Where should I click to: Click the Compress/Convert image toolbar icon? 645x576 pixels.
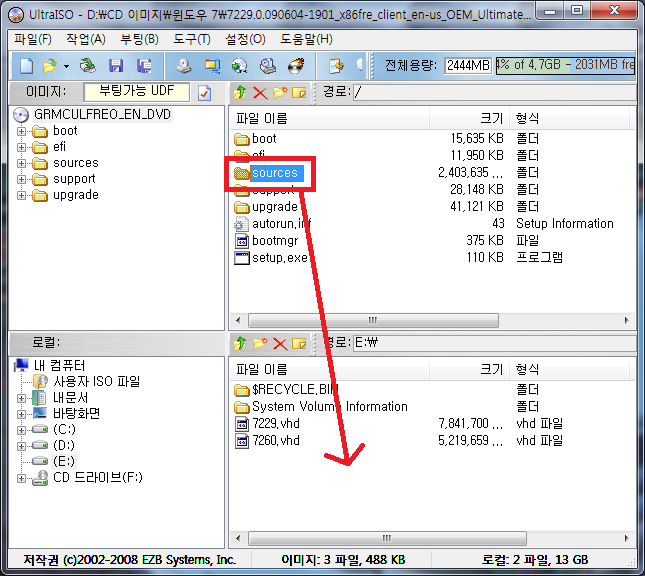212,66
